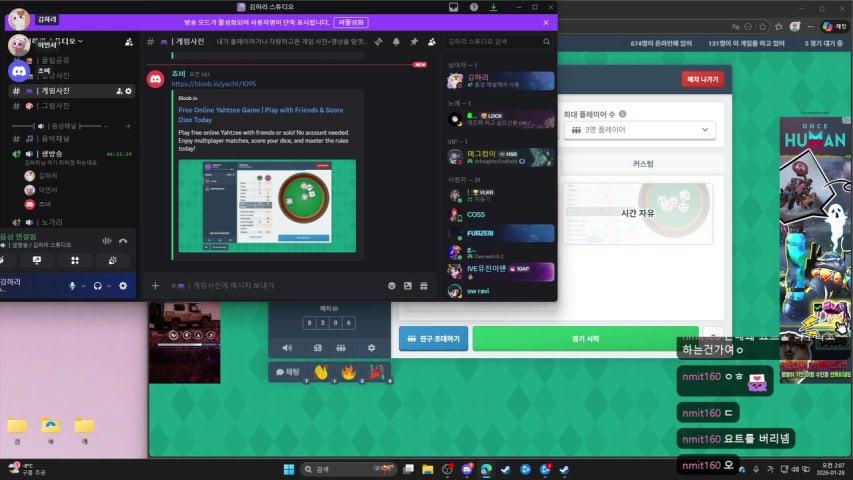
Task: Open Discord user settings gear
Action: tap(123, 286)
